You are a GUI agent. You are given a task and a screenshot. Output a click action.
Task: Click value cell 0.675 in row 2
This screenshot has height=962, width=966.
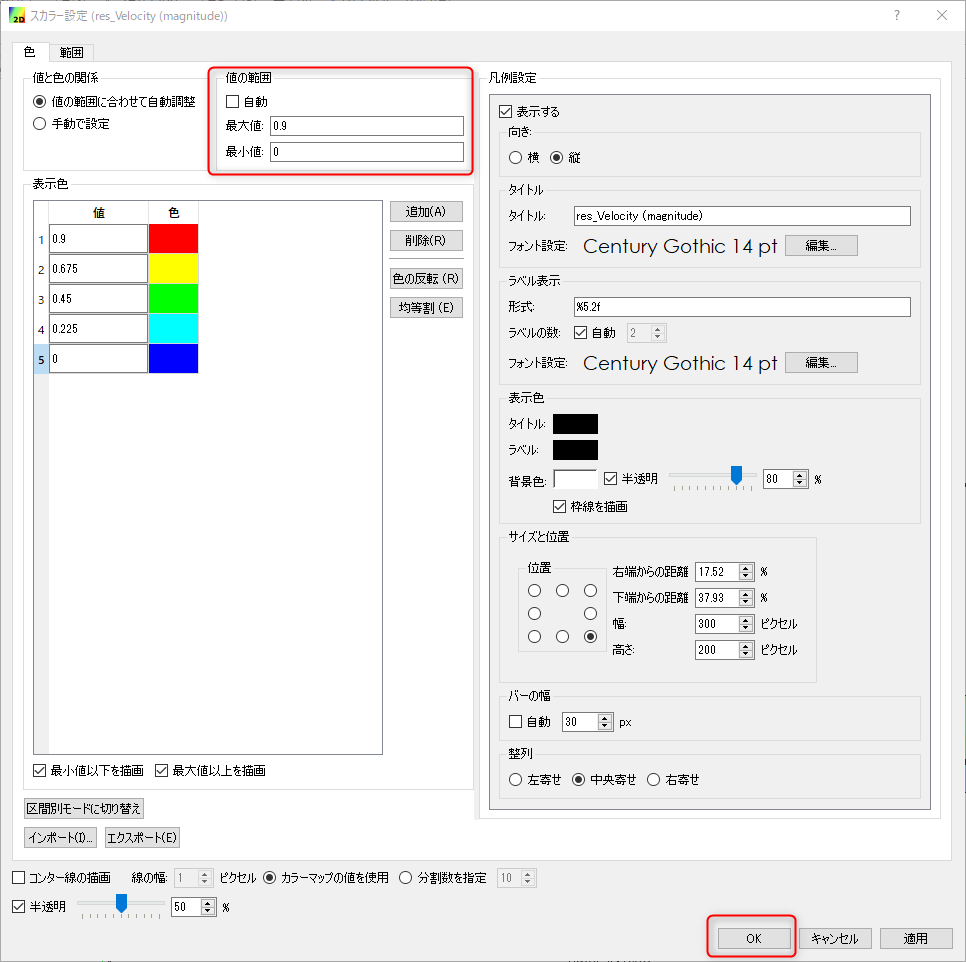click(x=98, y=269)
